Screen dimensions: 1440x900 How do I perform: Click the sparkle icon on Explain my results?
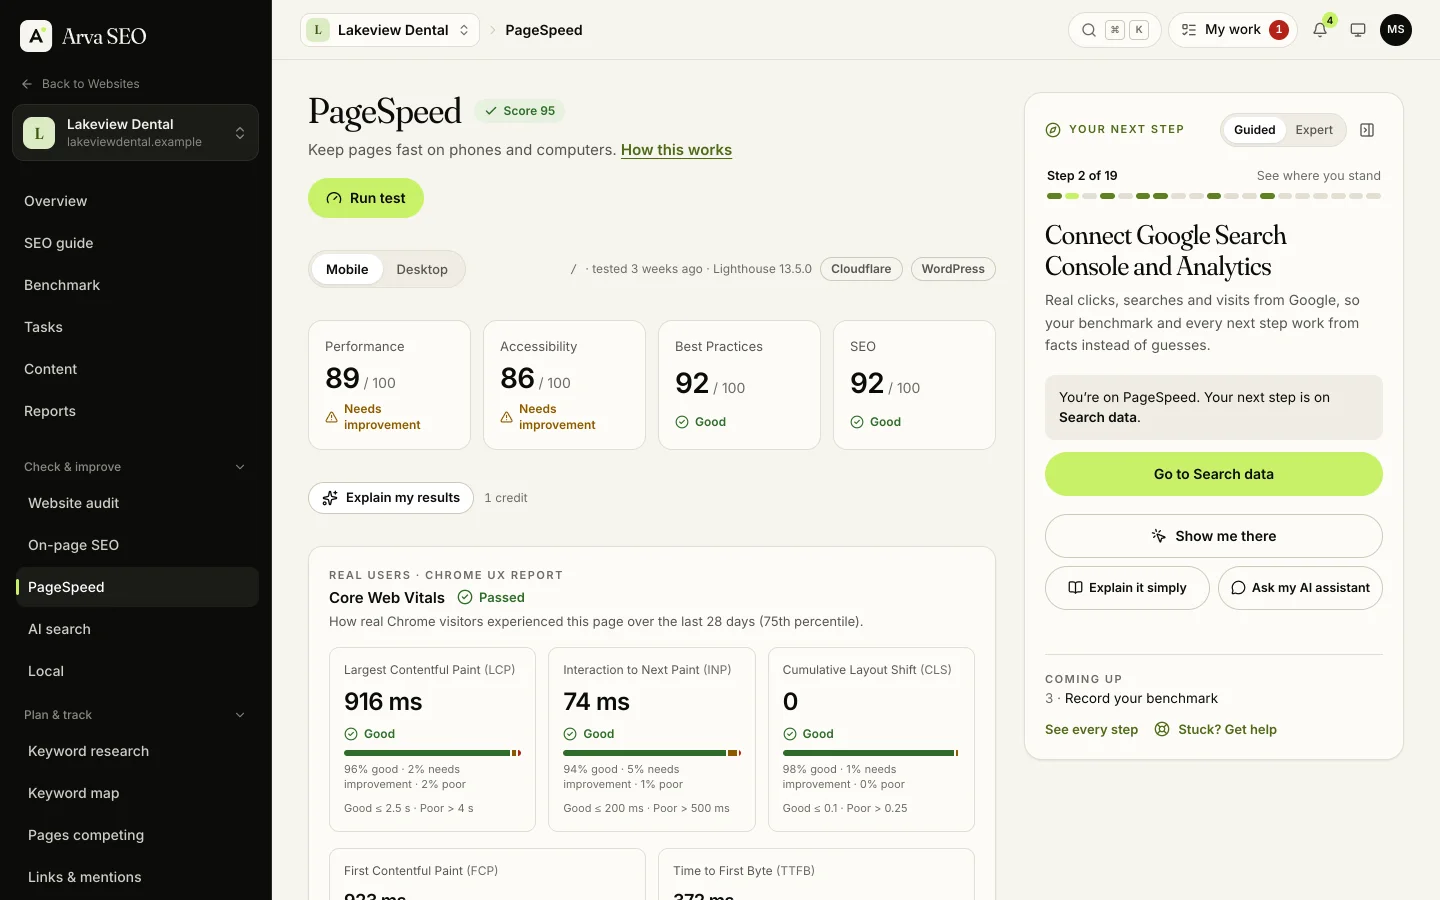tap(330, 498)
